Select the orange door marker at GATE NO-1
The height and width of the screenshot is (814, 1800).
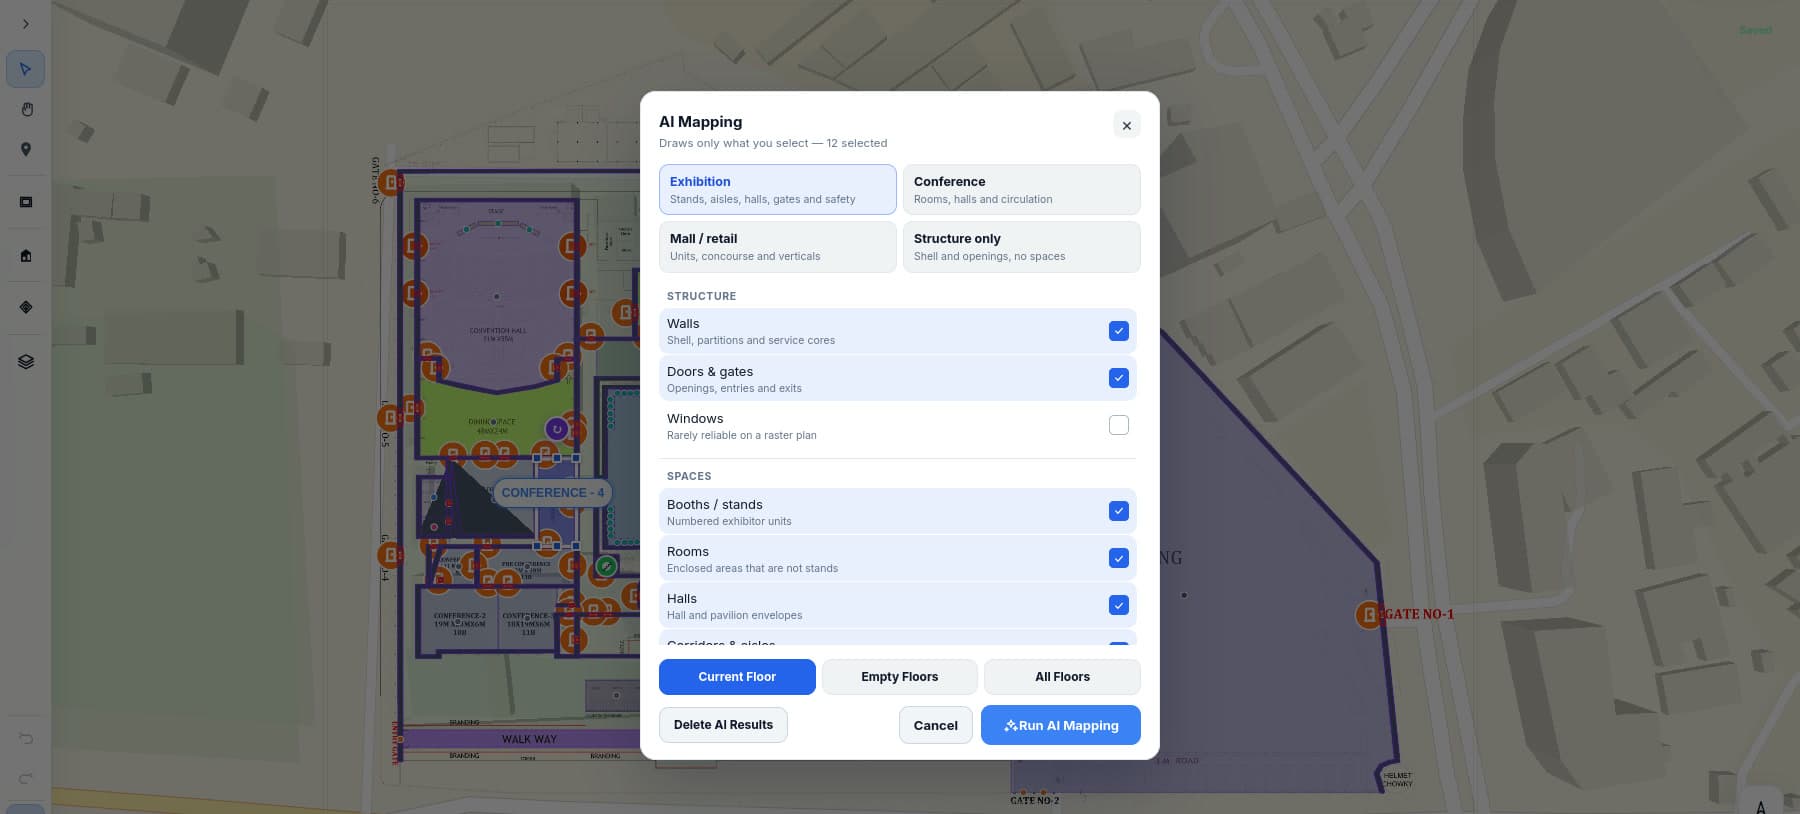pyautogui.click(x=1368, y=614)
